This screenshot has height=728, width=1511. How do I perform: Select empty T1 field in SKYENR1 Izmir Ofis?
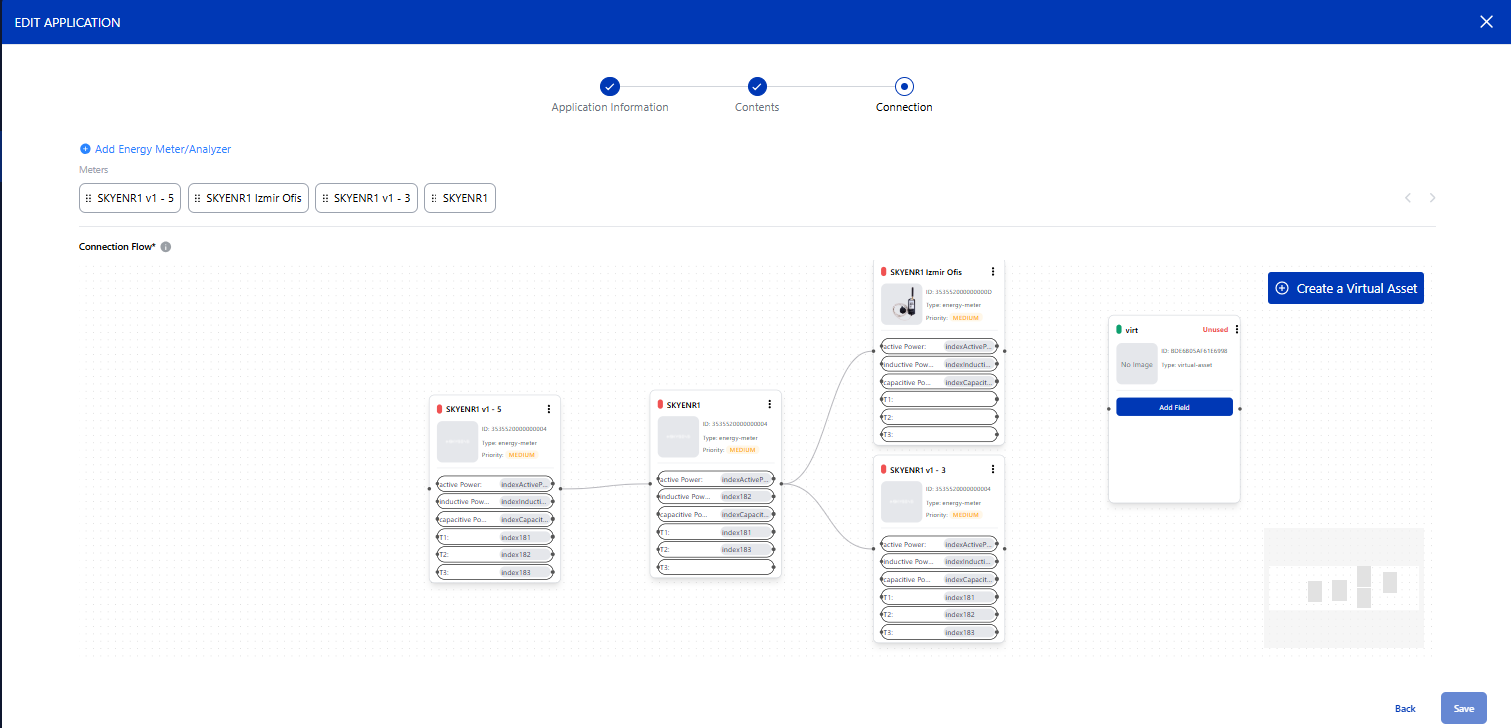[938, 399]
